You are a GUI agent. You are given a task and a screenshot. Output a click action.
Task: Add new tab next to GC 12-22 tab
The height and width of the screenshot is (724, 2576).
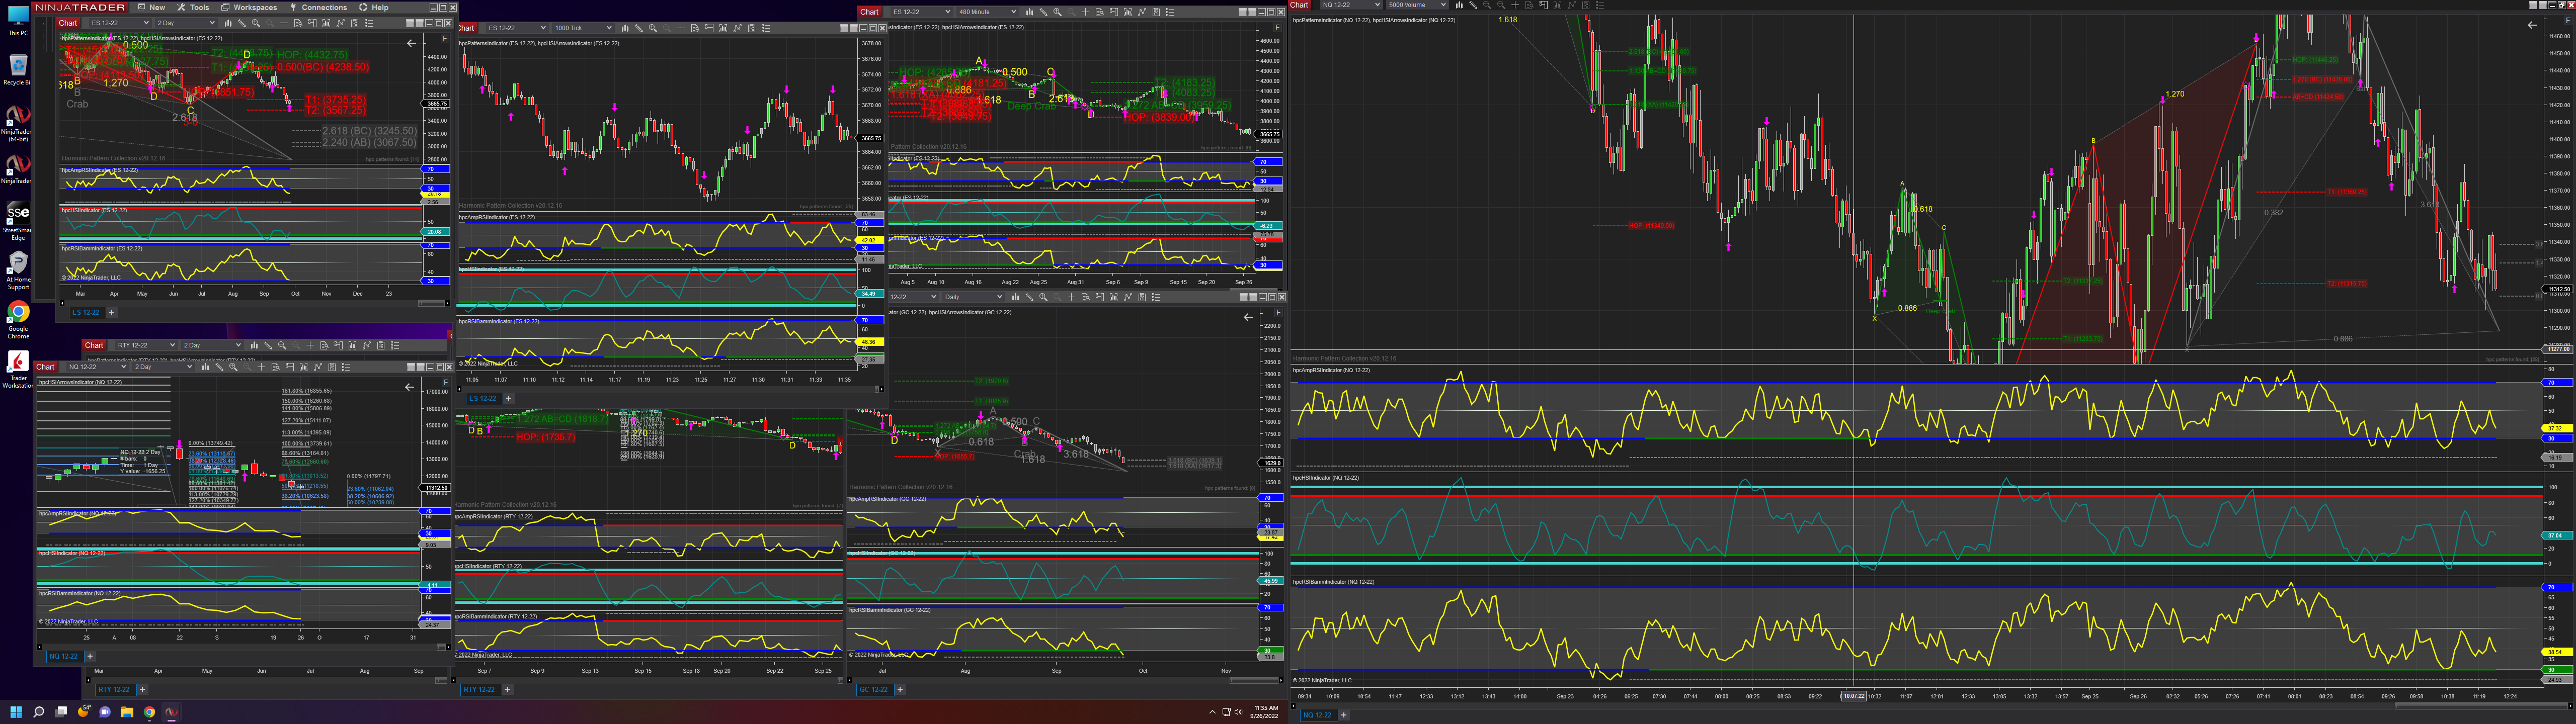899,689
